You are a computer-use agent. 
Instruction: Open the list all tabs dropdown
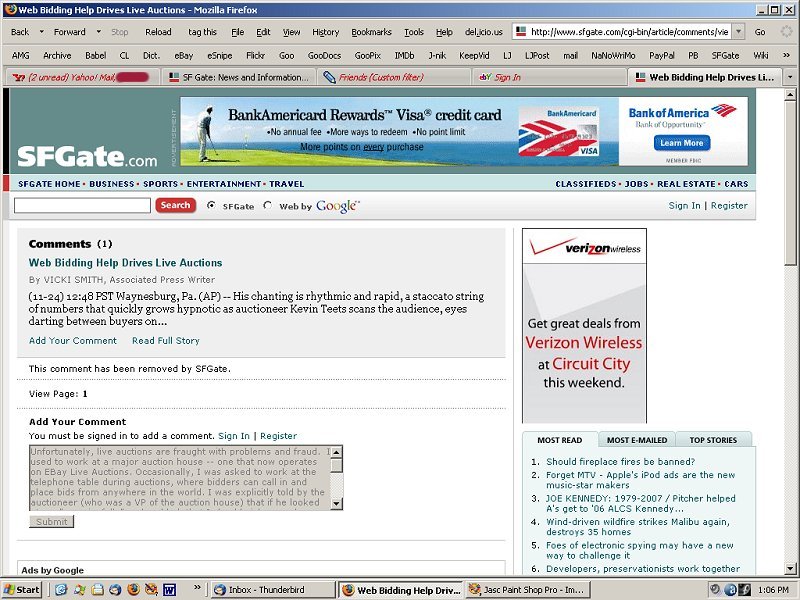tap(790, 77)
